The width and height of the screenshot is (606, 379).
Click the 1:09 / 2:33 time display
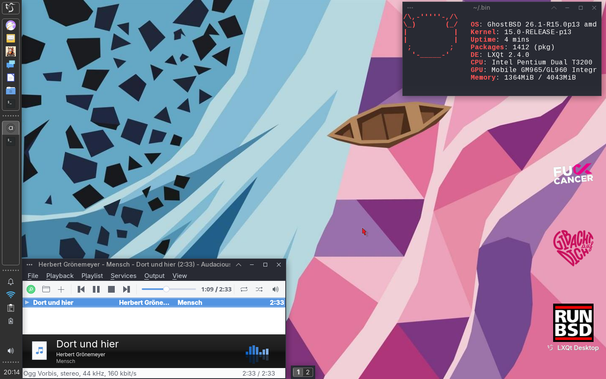(x=216, y=289)
